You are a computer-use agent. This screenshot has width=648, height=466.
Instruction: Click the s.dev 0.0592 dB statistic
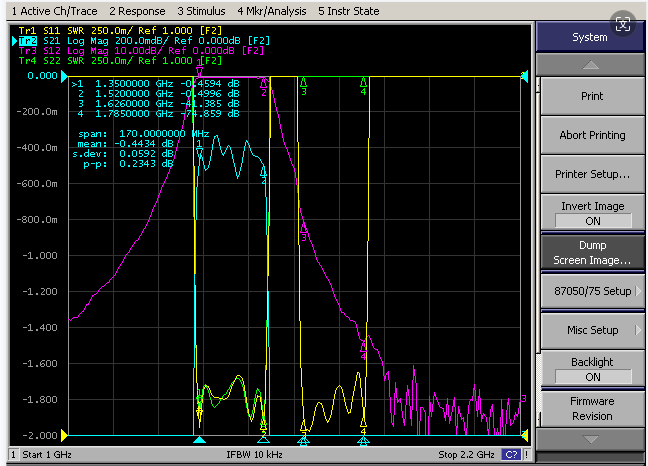tap(123, 154)
